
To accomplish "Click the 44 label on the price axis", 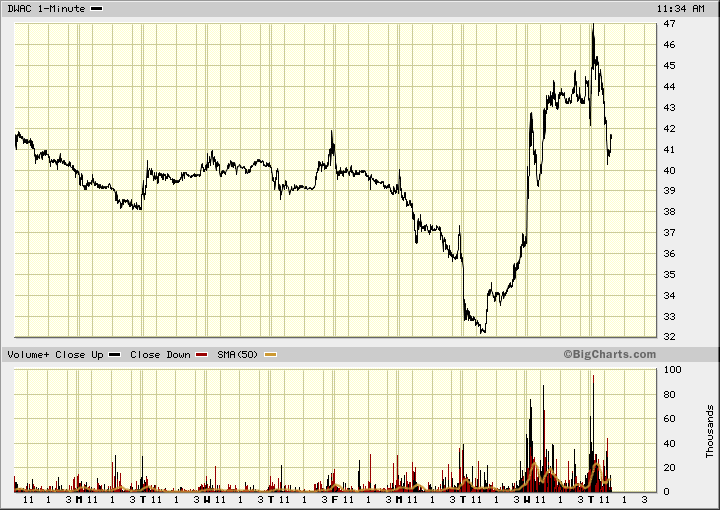I will pyautogui.click(x=669, y=86).
